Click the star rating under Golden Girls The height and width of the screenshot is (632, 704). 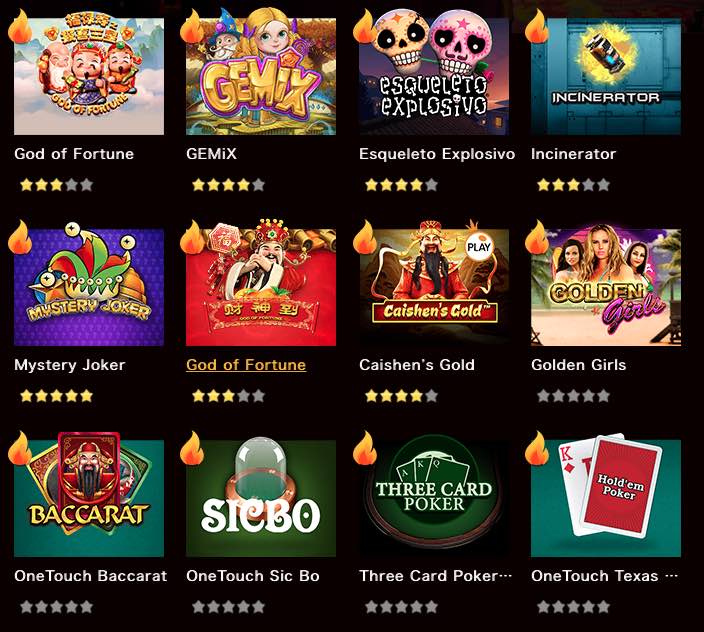tap(573, 396)
